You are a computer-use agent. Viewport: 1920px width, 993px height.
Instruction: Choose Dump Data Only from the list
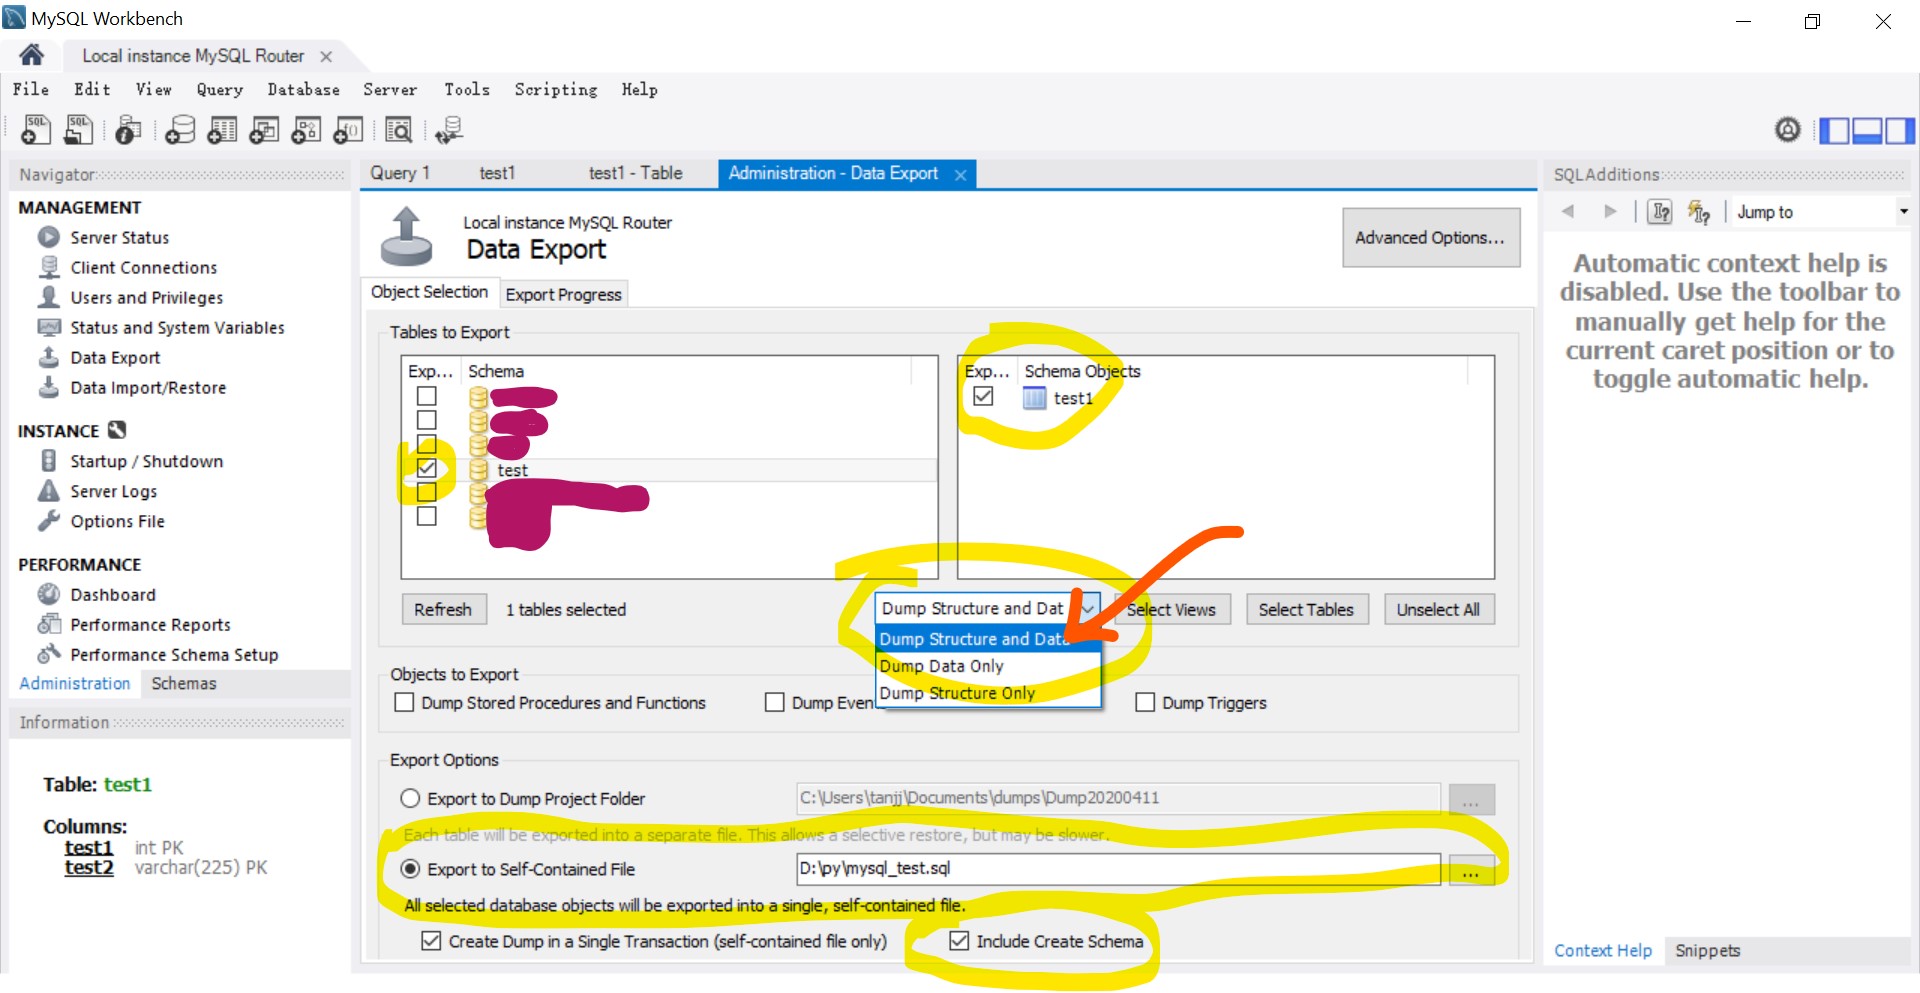click(x=988, y=666)
